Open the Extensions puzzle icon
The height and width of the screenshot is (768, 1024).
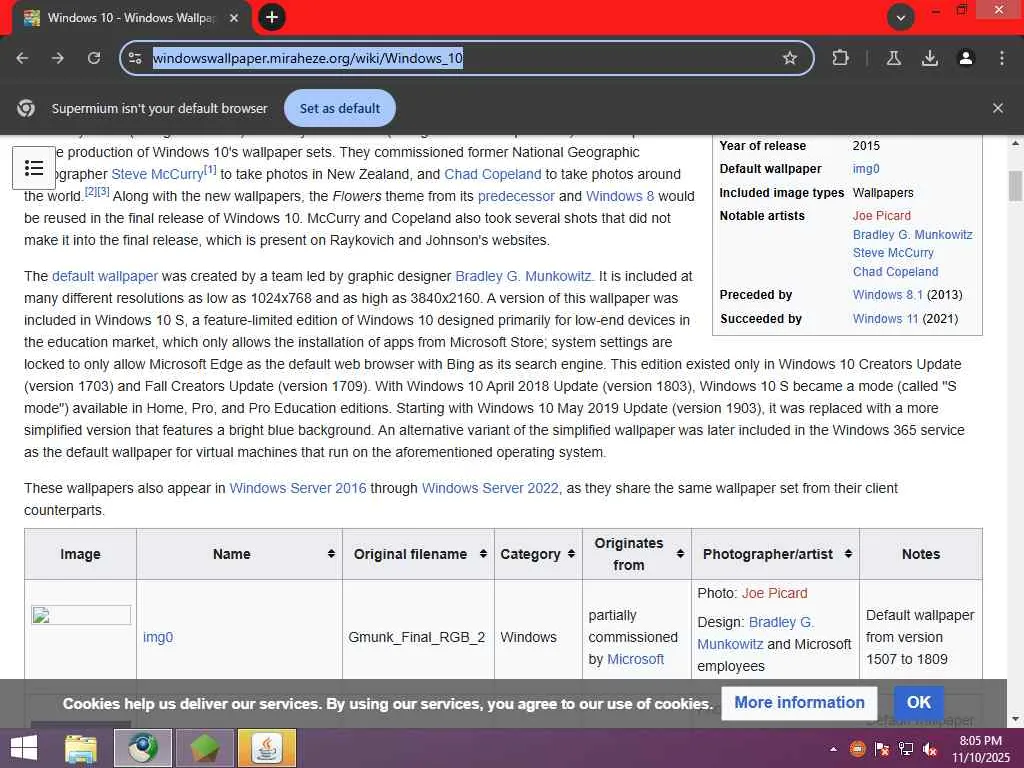click(840, 58)
